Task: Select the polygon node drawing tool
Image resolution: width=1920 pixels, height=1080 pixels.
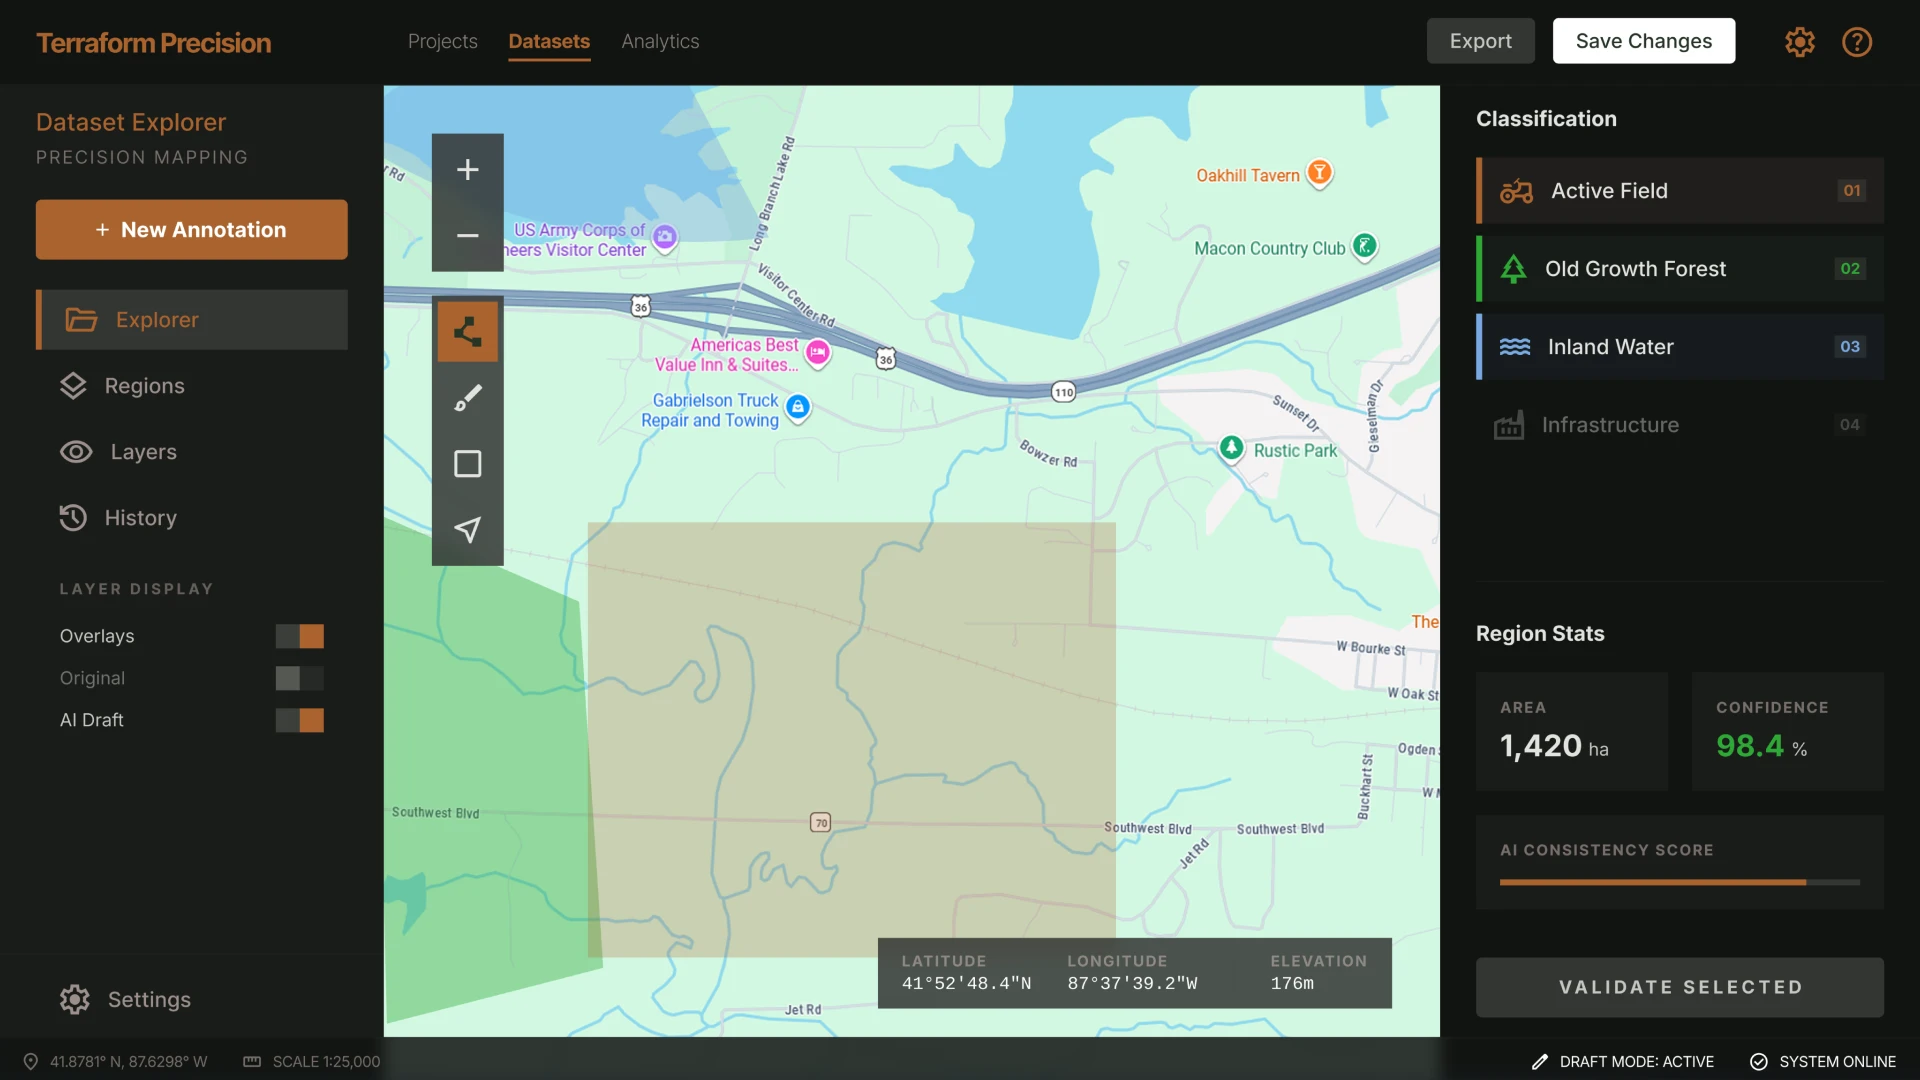Action: coord(467,332)
